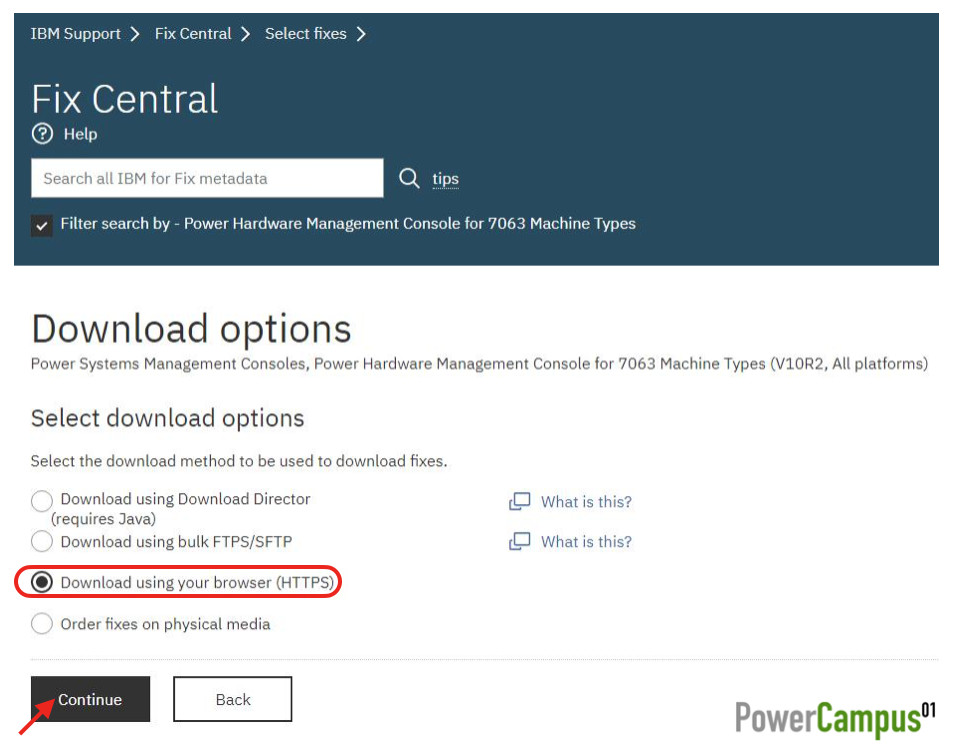Click the chevron after IBM Support
The image size is (953, 750).
point(135,34)
